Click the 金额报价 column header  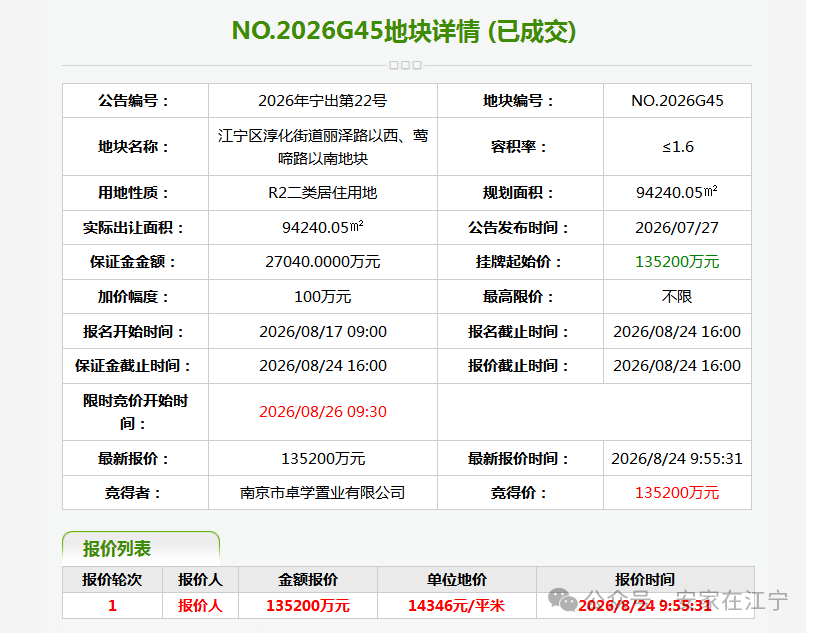pos(308,579)
